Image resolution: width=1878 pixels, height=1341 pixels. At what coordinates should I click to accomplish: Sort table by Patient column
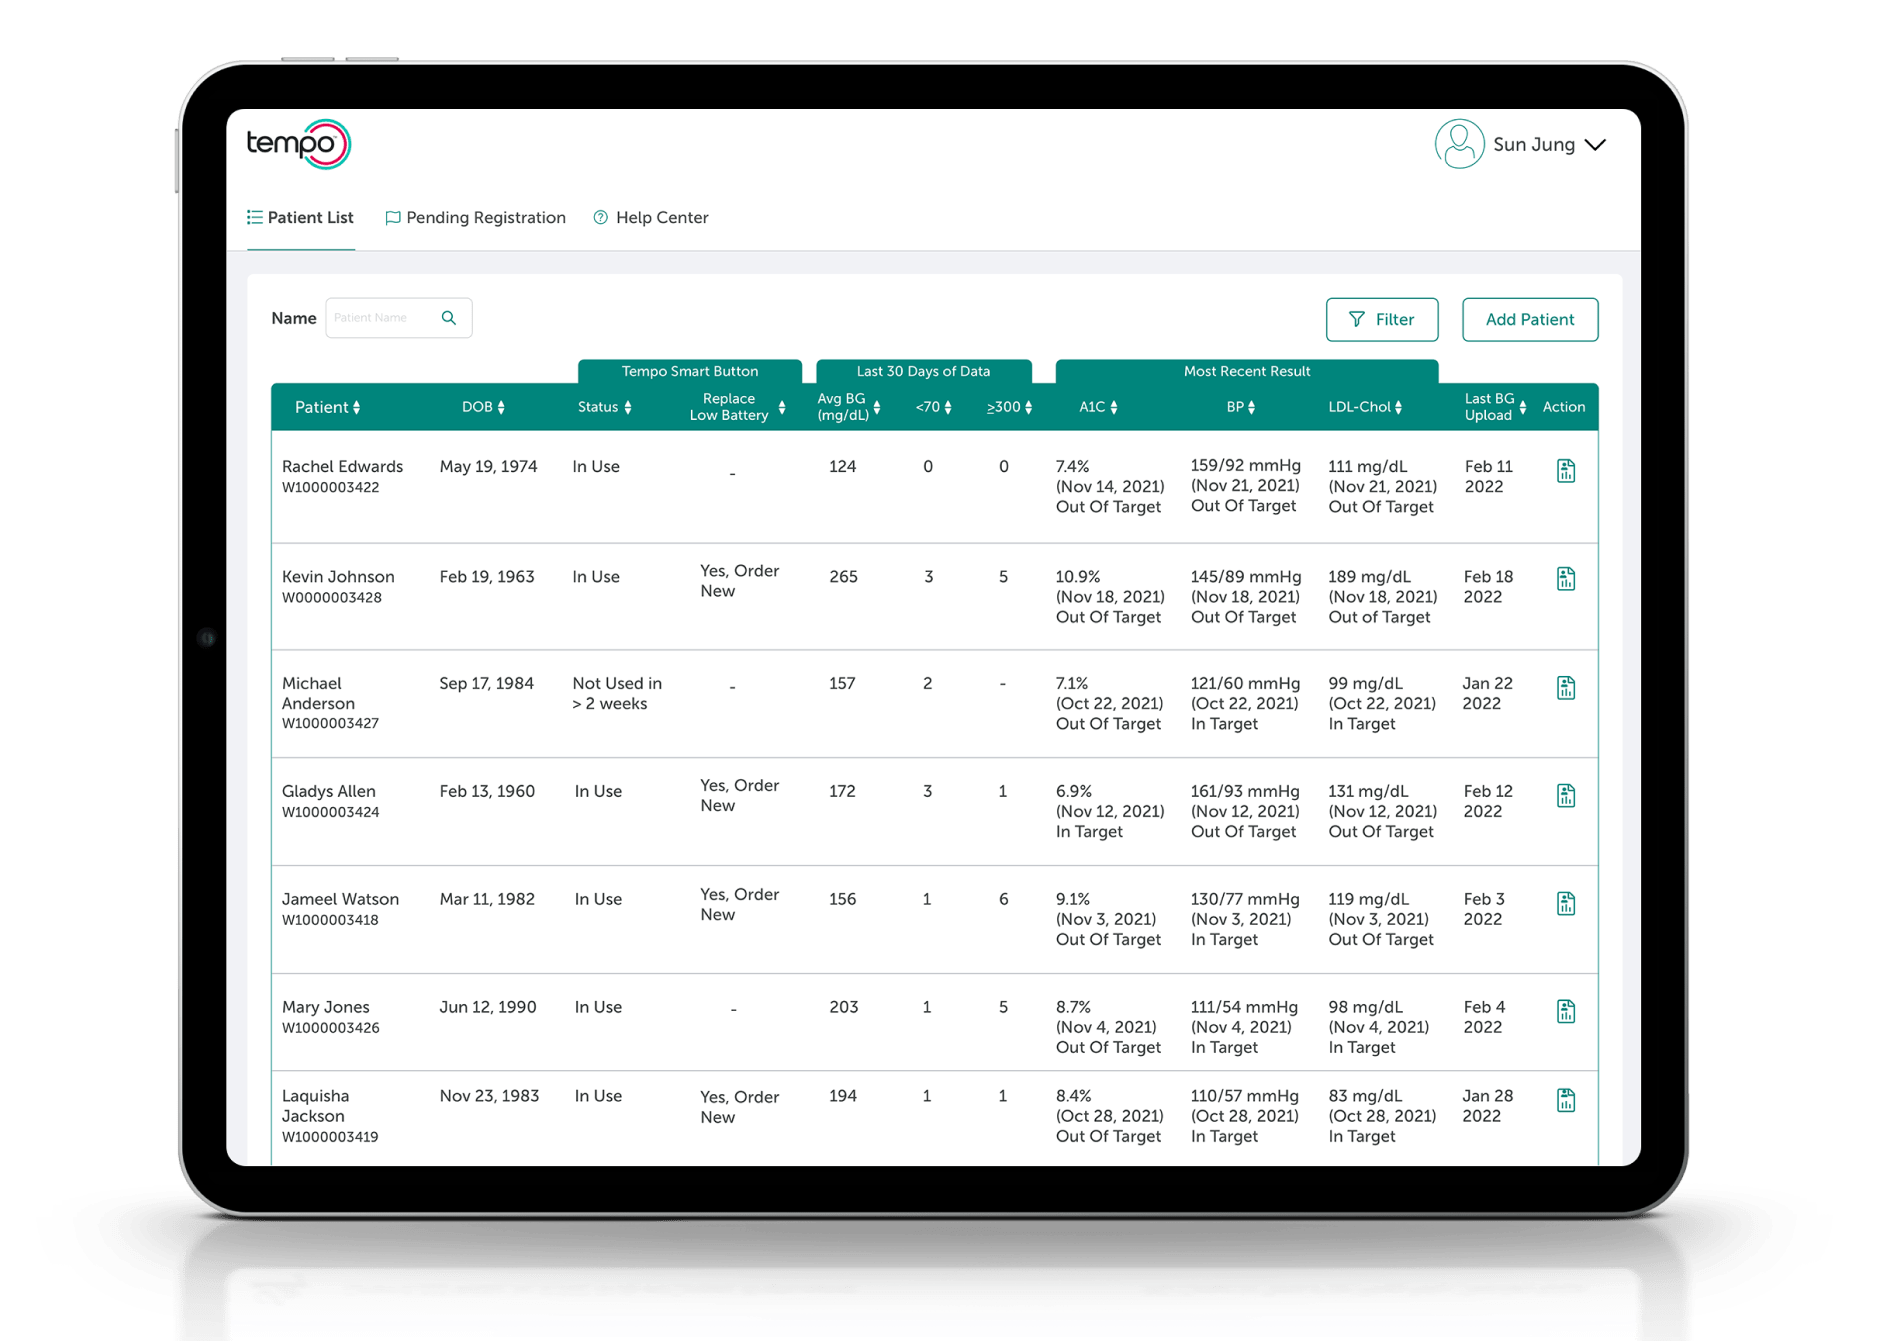(356, 407)
